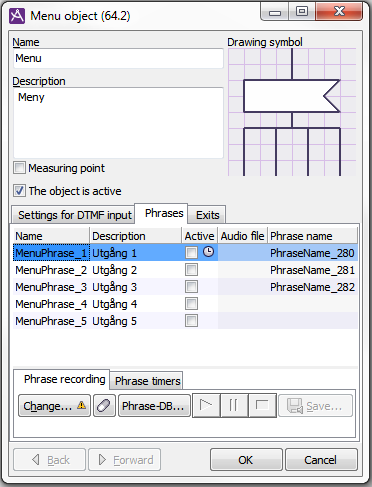Select the MenuPhrase_3 row

pyautogui.click(x=185, y=287)
